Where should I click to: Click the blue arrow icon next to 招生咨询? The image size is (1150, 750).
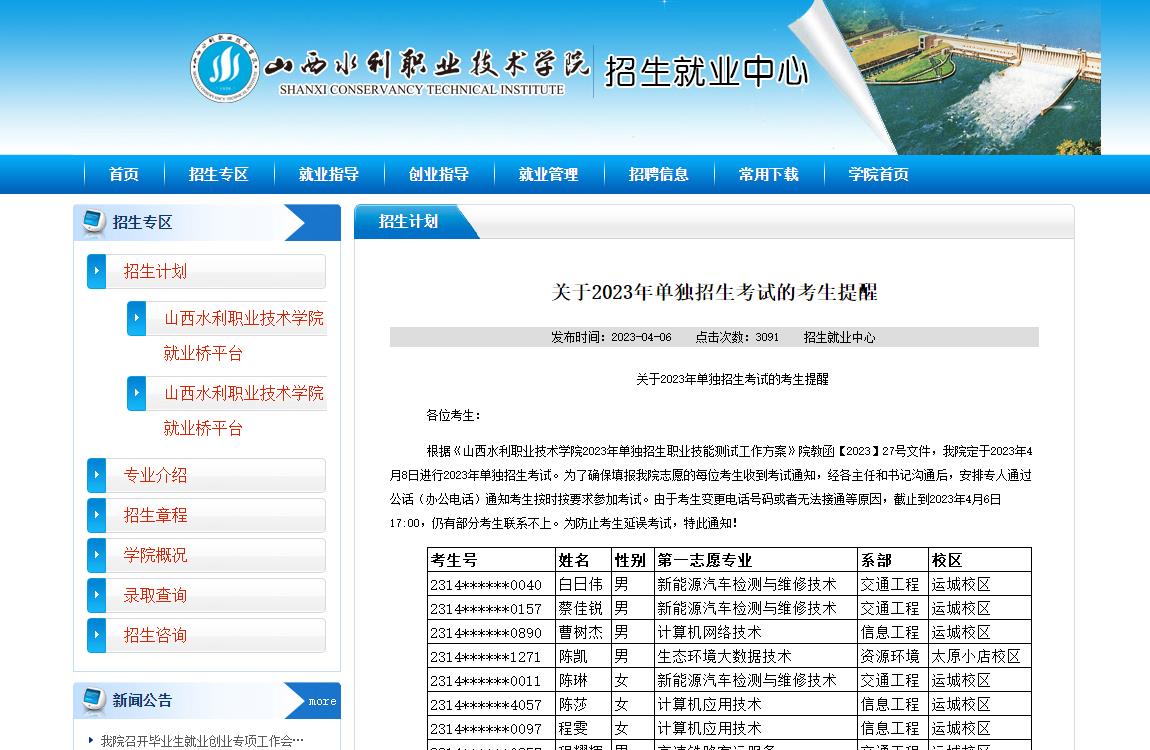96,635
